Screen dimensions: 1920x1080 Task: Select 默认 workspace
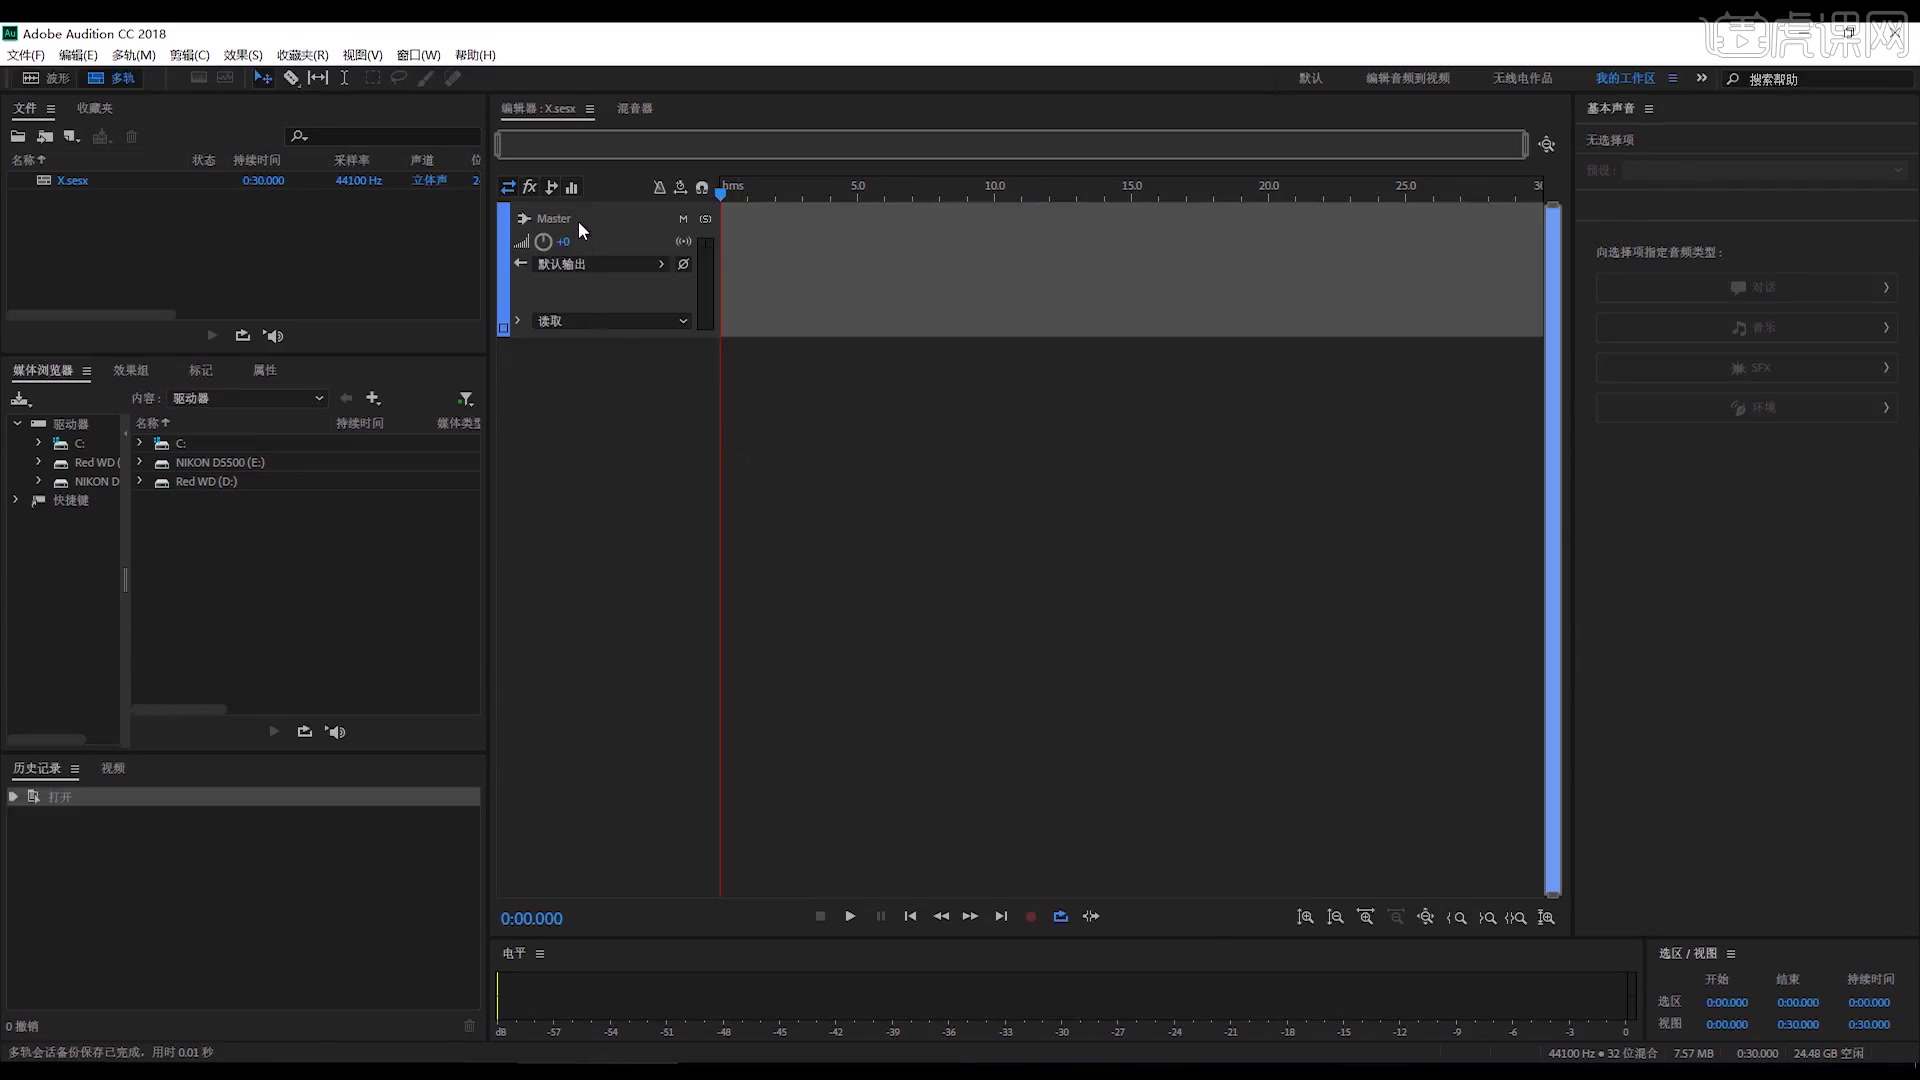(1310, 78)
